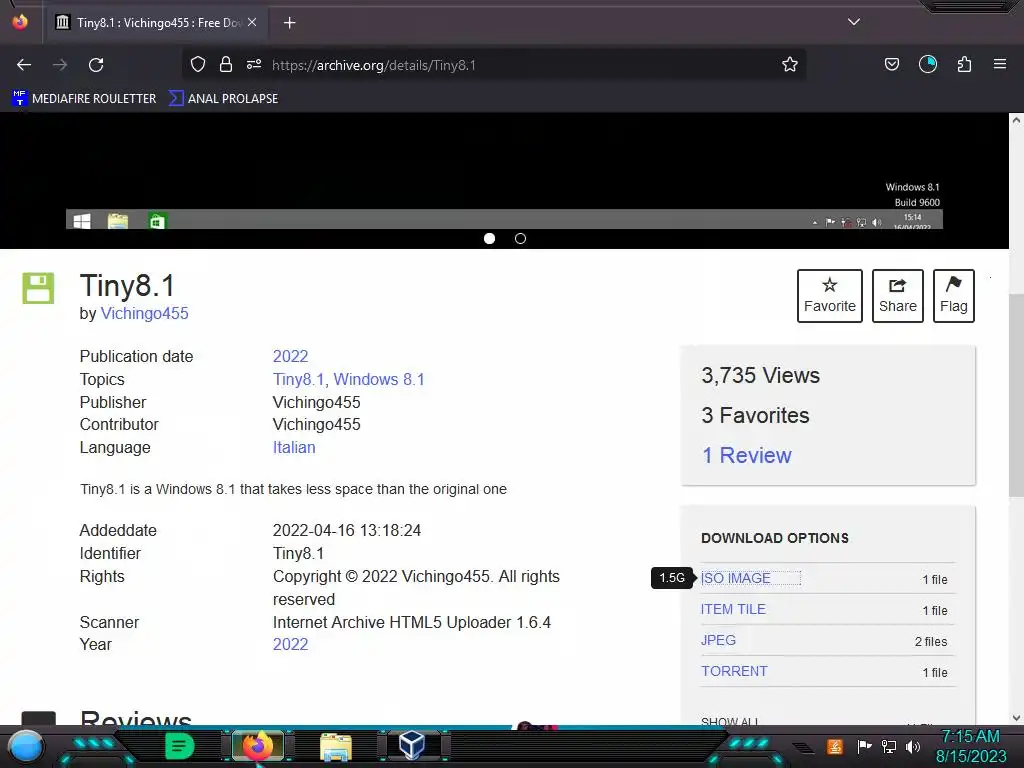Click the Share button
Screen dimensions: 1024x768
tap(897, 296)
